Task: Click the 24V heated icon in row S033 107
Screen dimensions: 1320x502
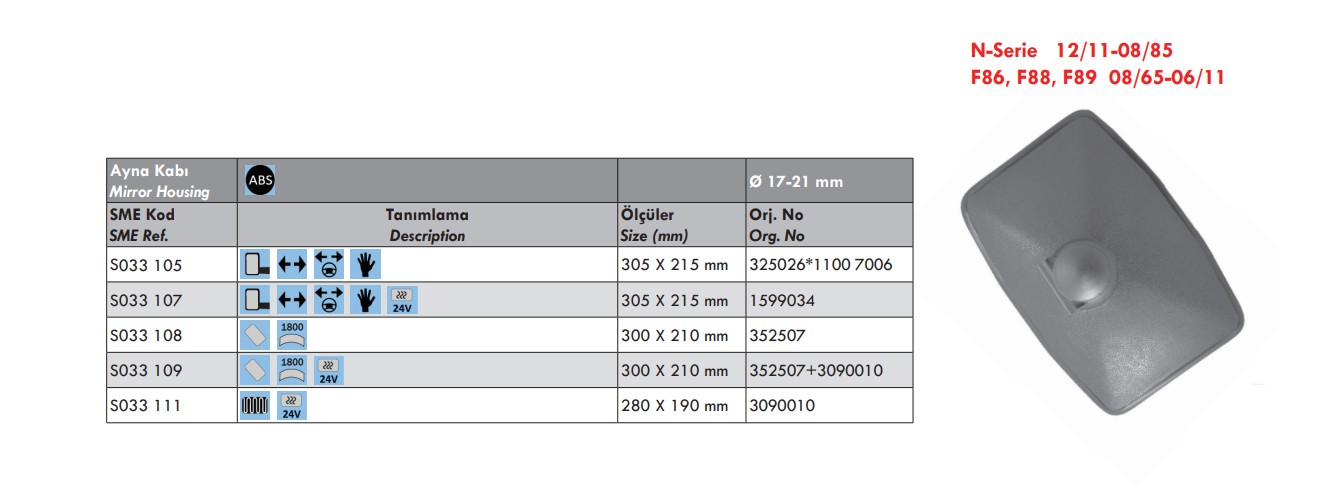Action: pyautogui.click(x=402, y=300)
